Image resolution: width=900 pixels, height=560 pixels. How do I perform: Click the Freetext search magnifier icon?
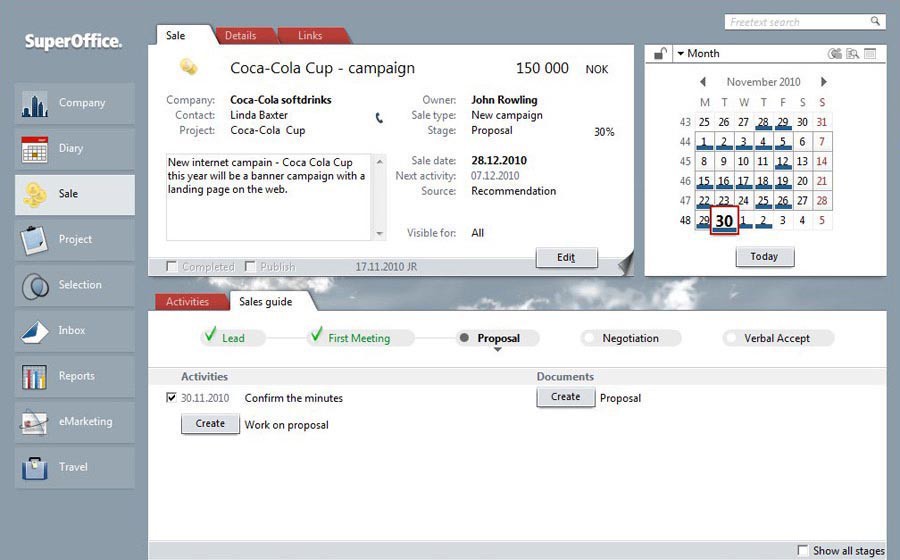pyautogui.click(x=875, y=21)
